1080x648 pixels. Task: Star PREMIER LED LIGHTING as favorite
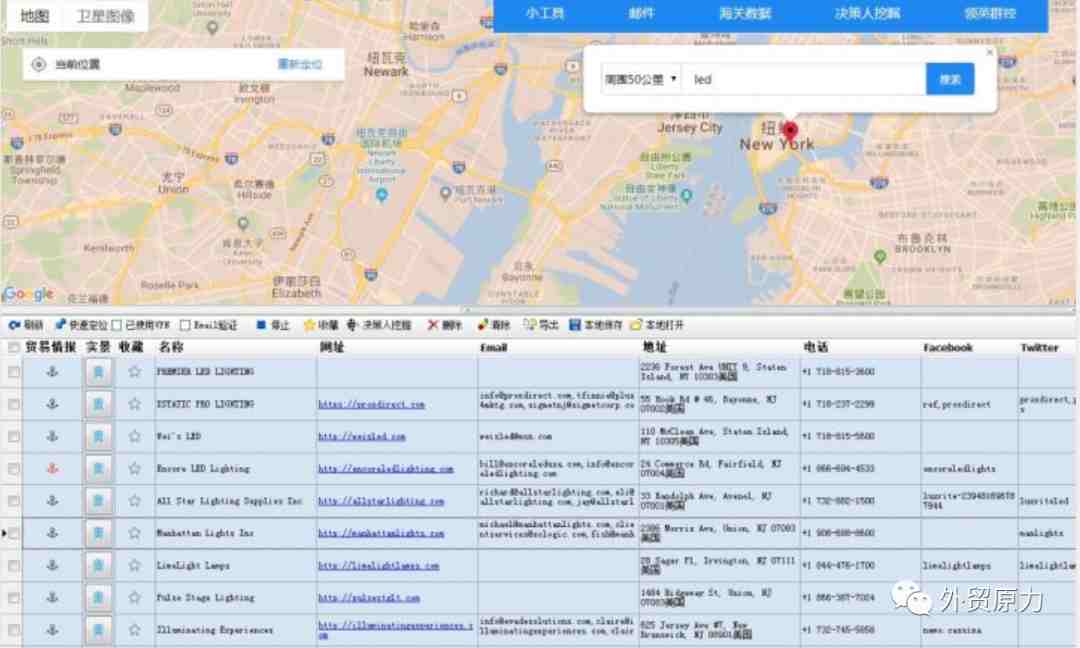pyautogui.click(x=134, y=372)
